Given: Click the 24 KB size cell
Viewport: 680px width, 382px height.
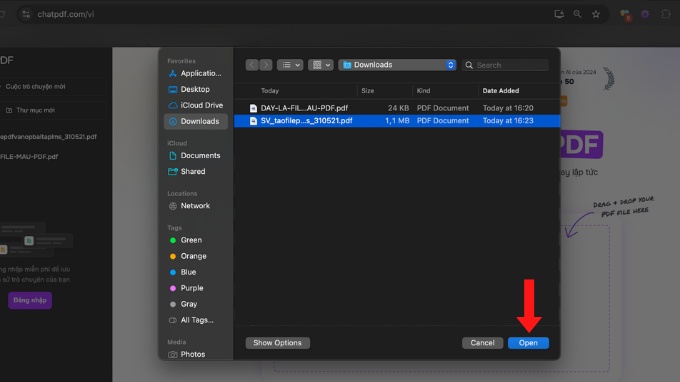Looking at the screenshot, I should (398, 108).
